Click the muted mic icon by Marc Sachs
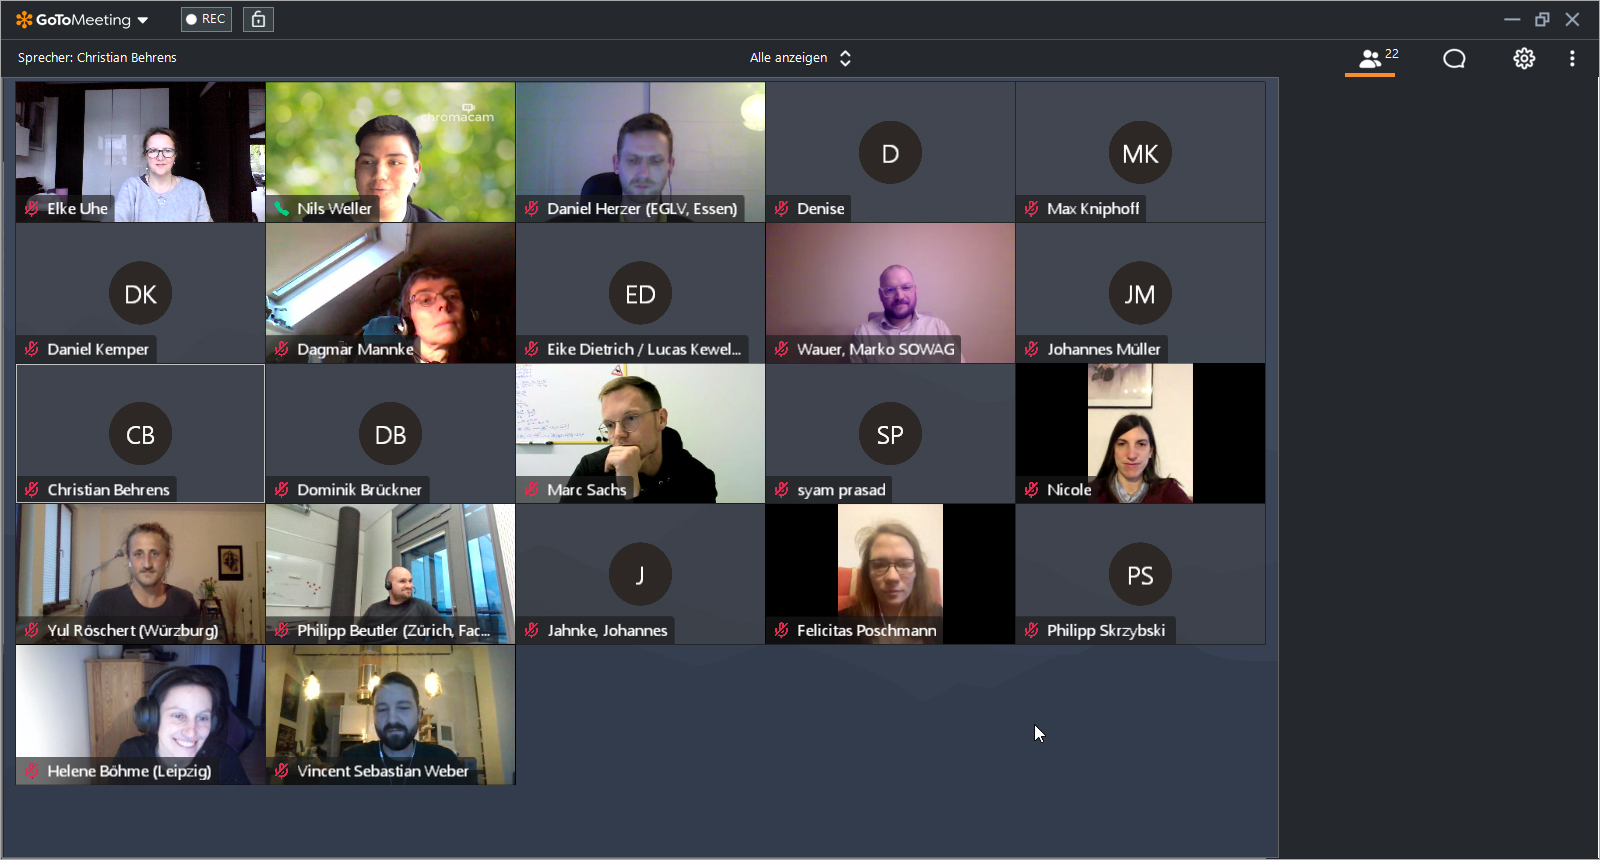The image size is (1600, 860). pyautogui.click(x=532, y=490)
